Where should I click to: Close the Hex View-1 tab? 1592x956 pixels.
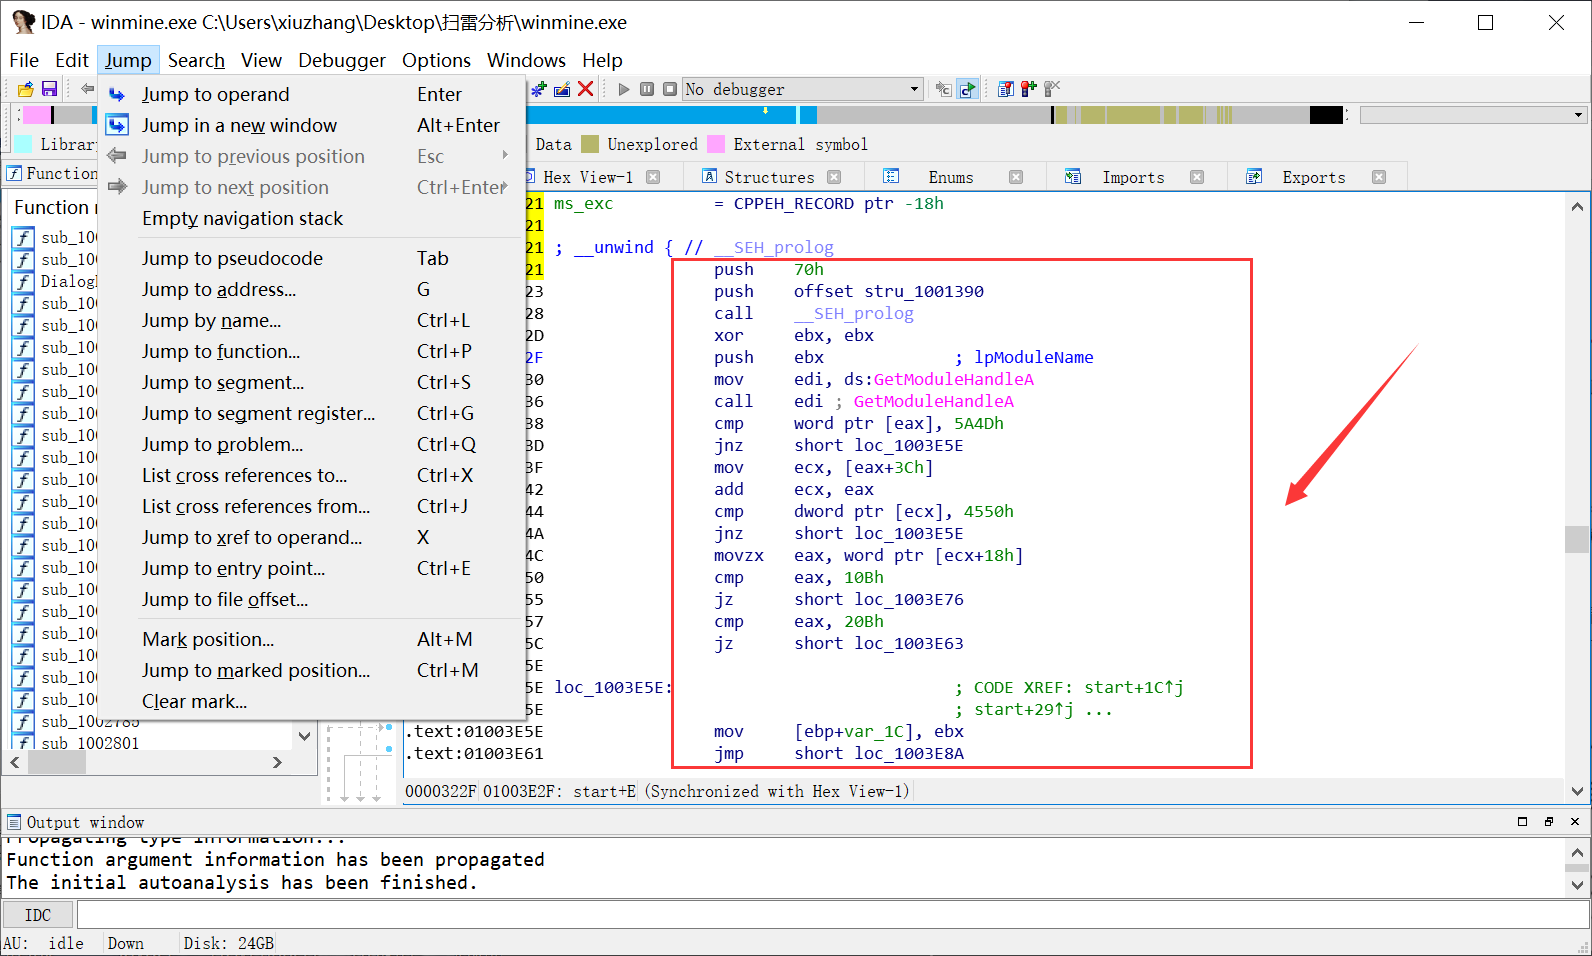(653, 177)
